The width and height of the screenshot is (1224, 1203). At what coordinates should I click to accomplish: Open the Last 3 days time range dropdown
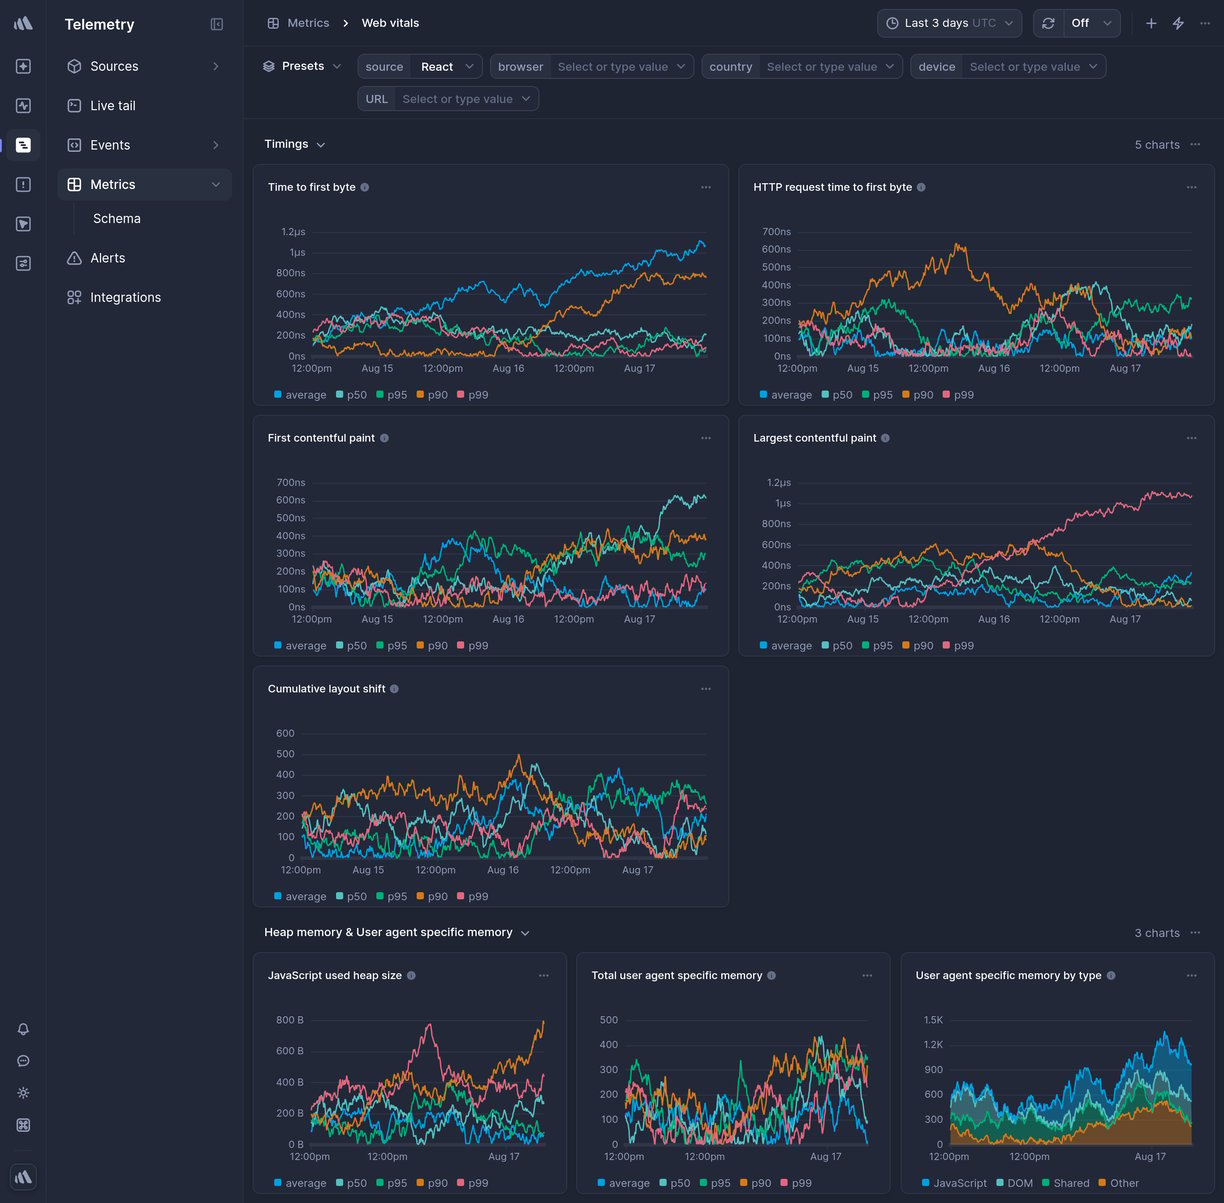(949, 23)
